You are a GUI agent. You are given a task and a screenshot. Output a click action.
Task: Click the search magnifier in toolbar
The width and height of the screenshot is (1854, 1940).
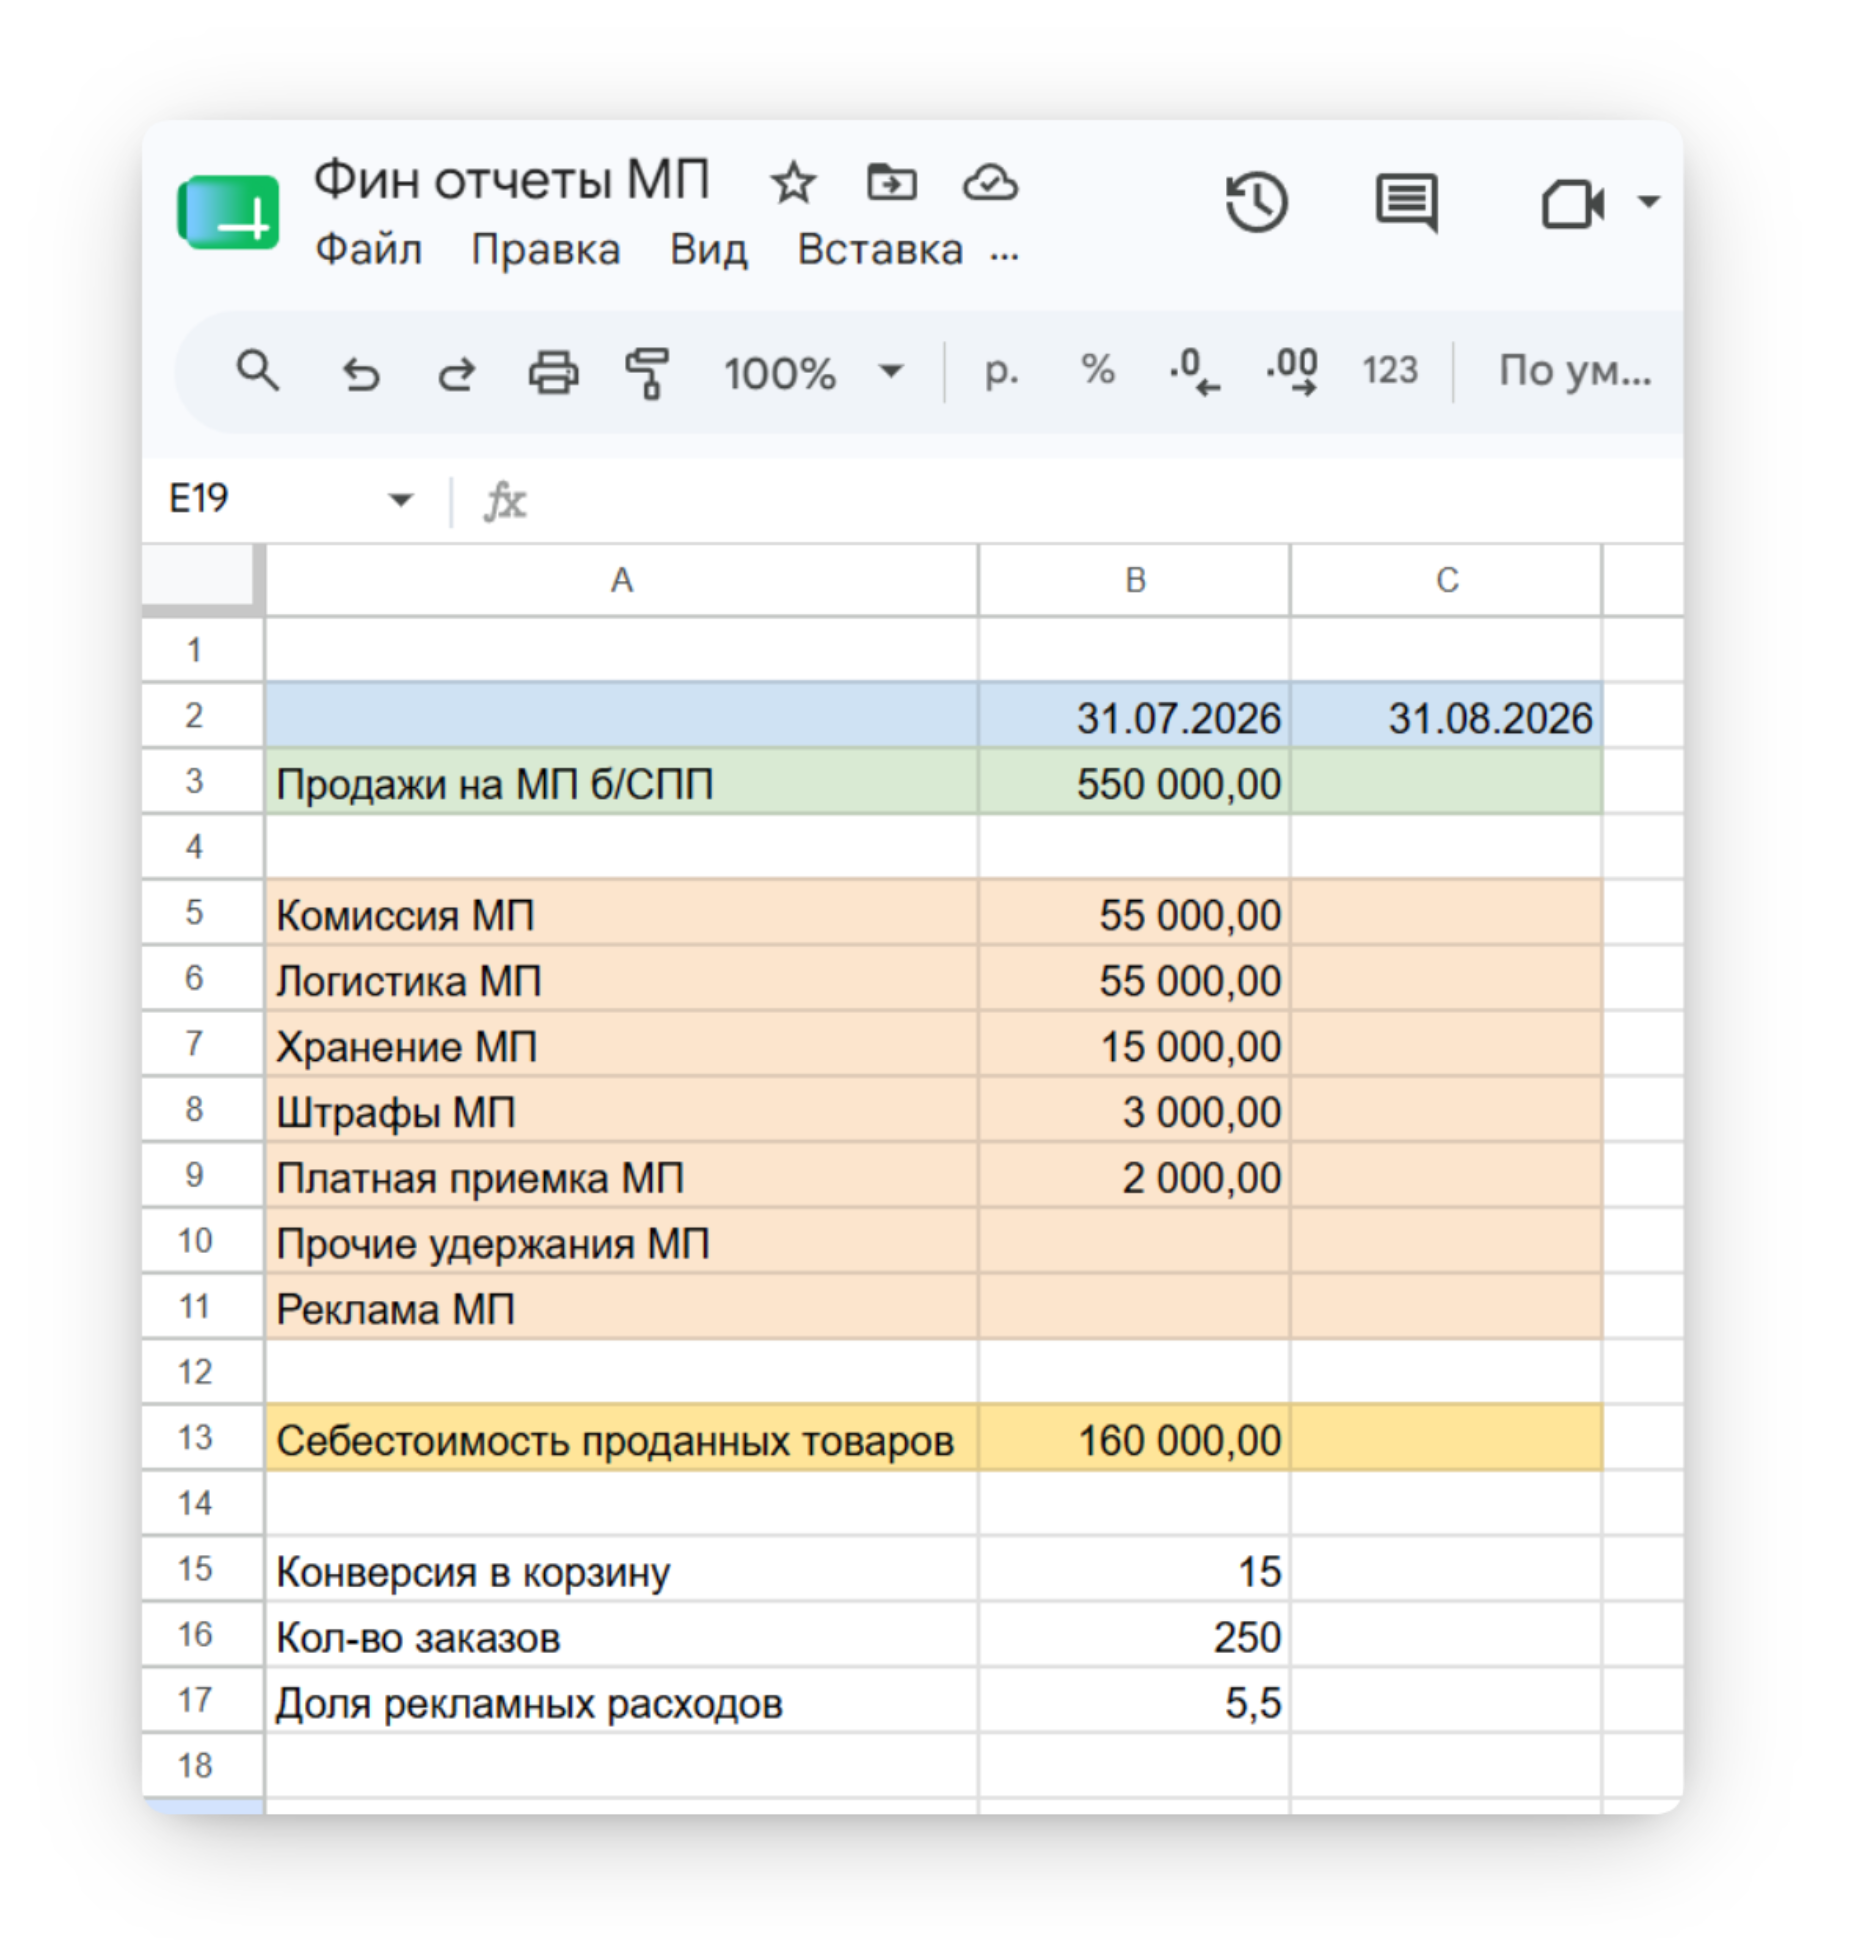tap(258, 371)
